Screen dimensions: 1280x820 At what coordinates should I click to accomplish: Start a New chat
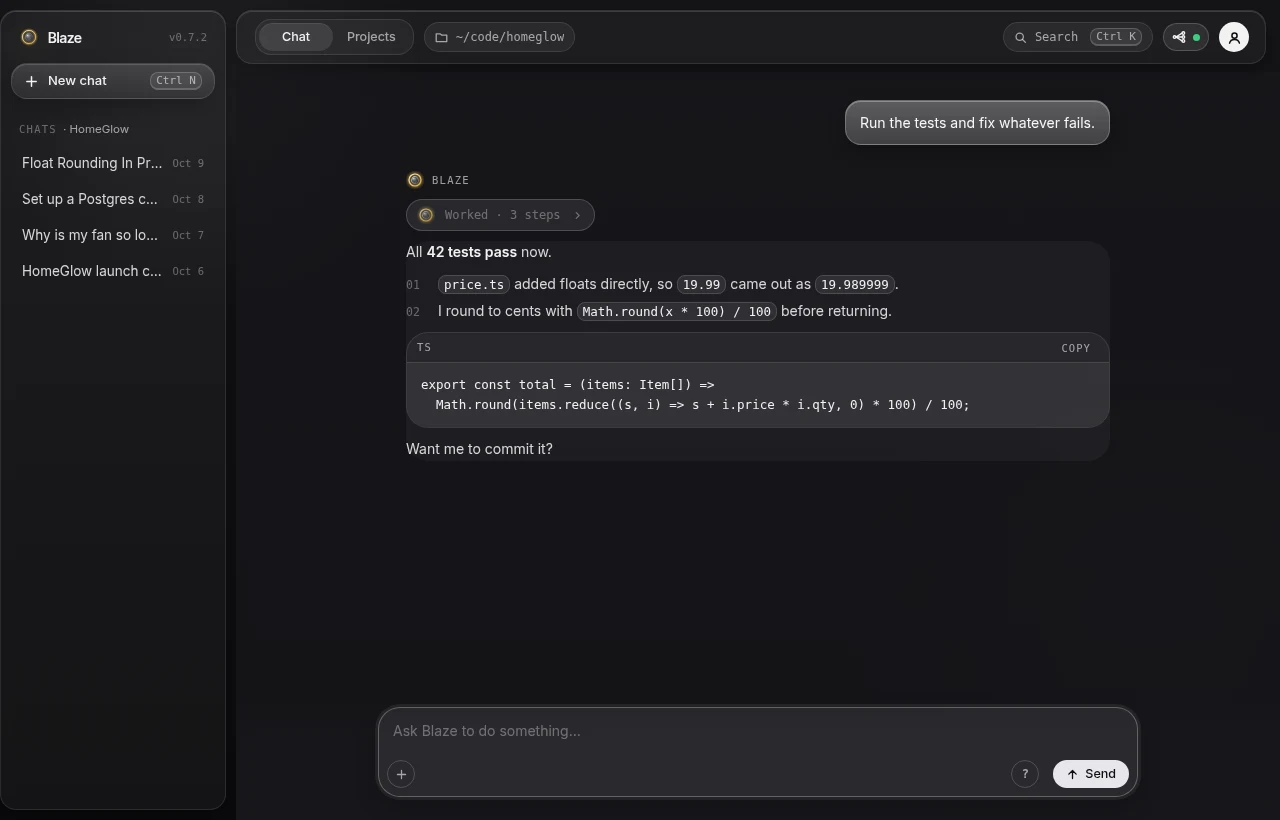click(x=113, y=81)
